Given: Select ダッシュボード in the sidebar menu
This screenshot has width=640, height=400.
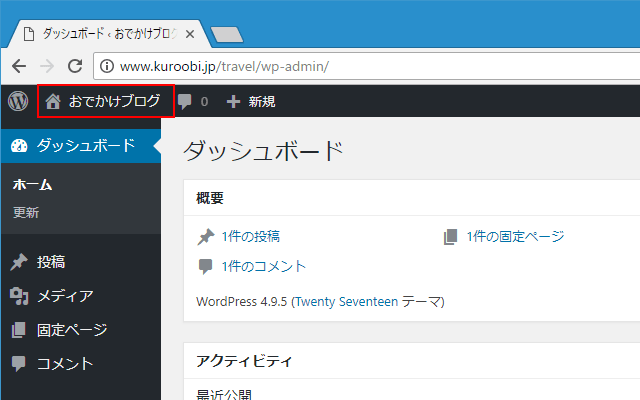Looking at the screenshot, I should (81, 146).
